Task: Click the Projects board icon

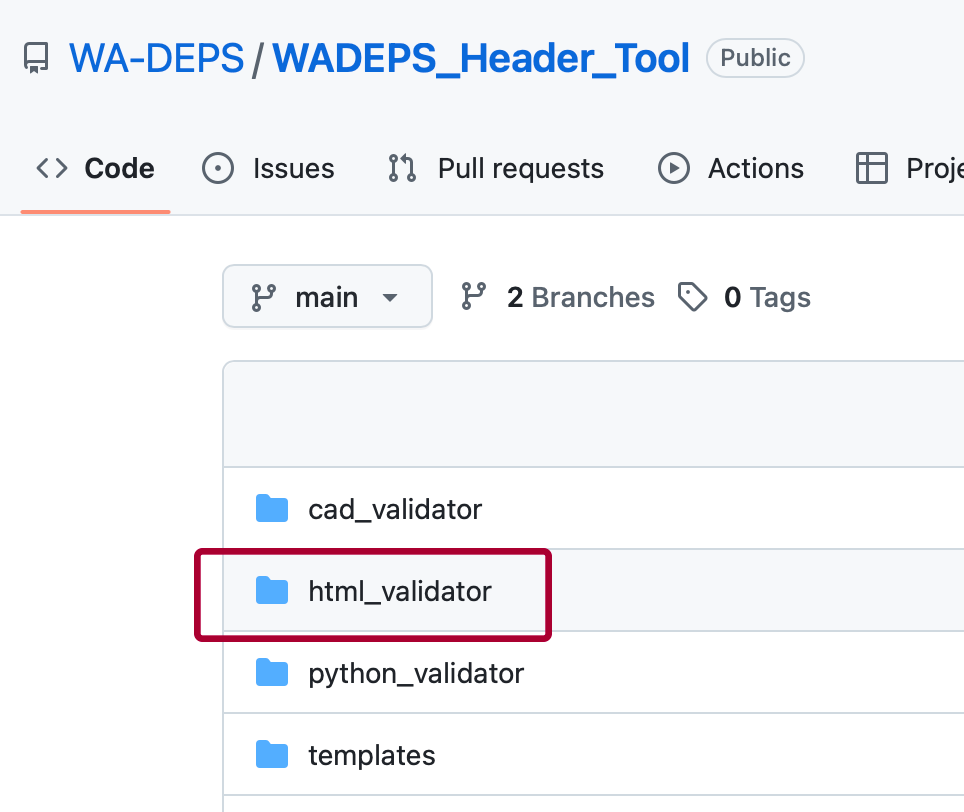Action: point(872,168)
